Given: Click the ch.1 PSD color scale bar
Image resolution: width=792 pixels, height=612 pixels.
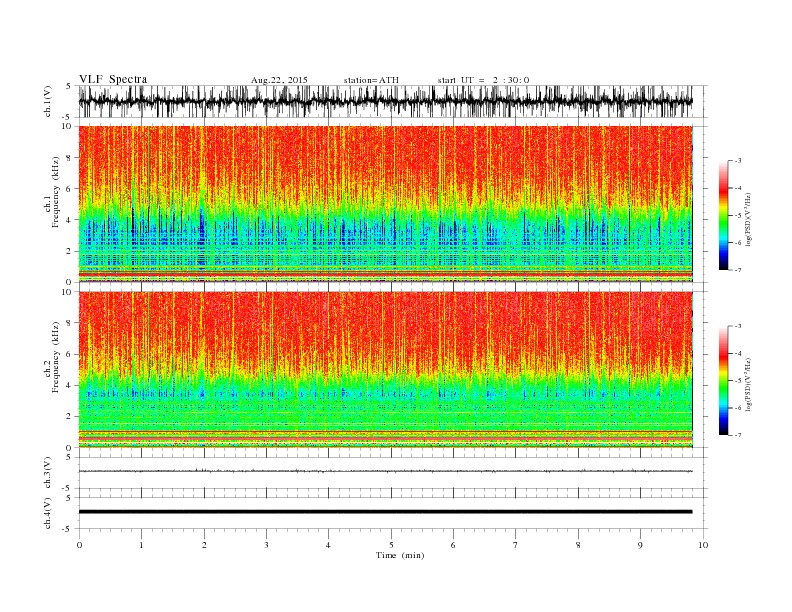Looking at the screenshot, I should (723, 215).
